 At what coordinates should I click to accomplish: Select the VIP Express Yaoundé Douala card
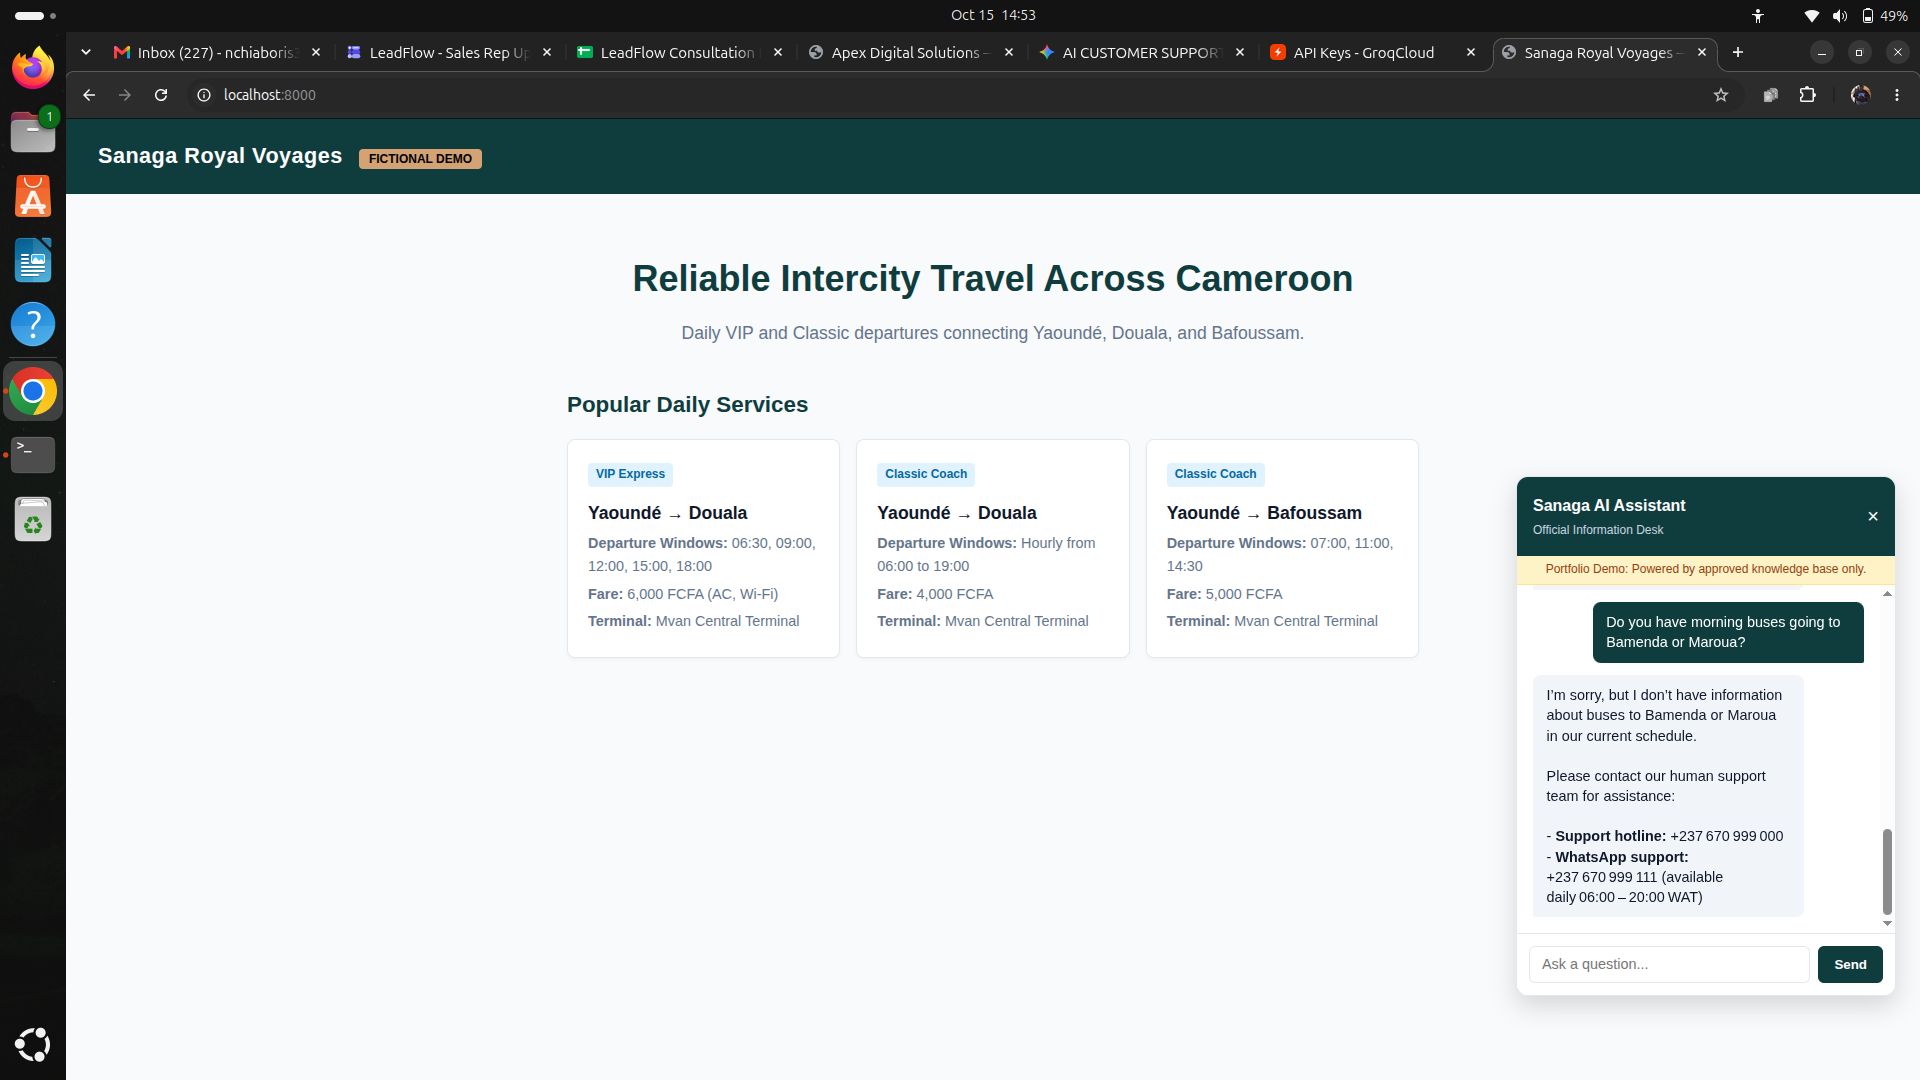703,548
